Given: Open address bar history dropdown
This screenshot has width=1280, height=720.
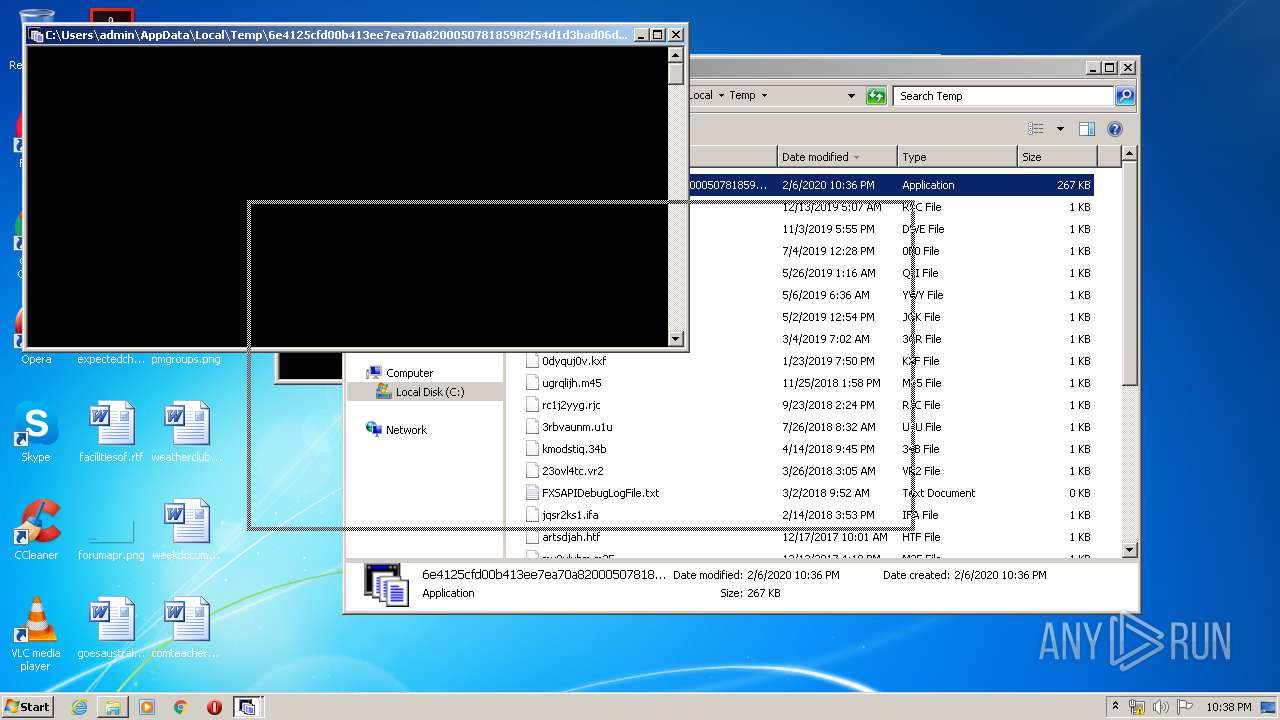Looking at the screenshot, I should (851, 96).
